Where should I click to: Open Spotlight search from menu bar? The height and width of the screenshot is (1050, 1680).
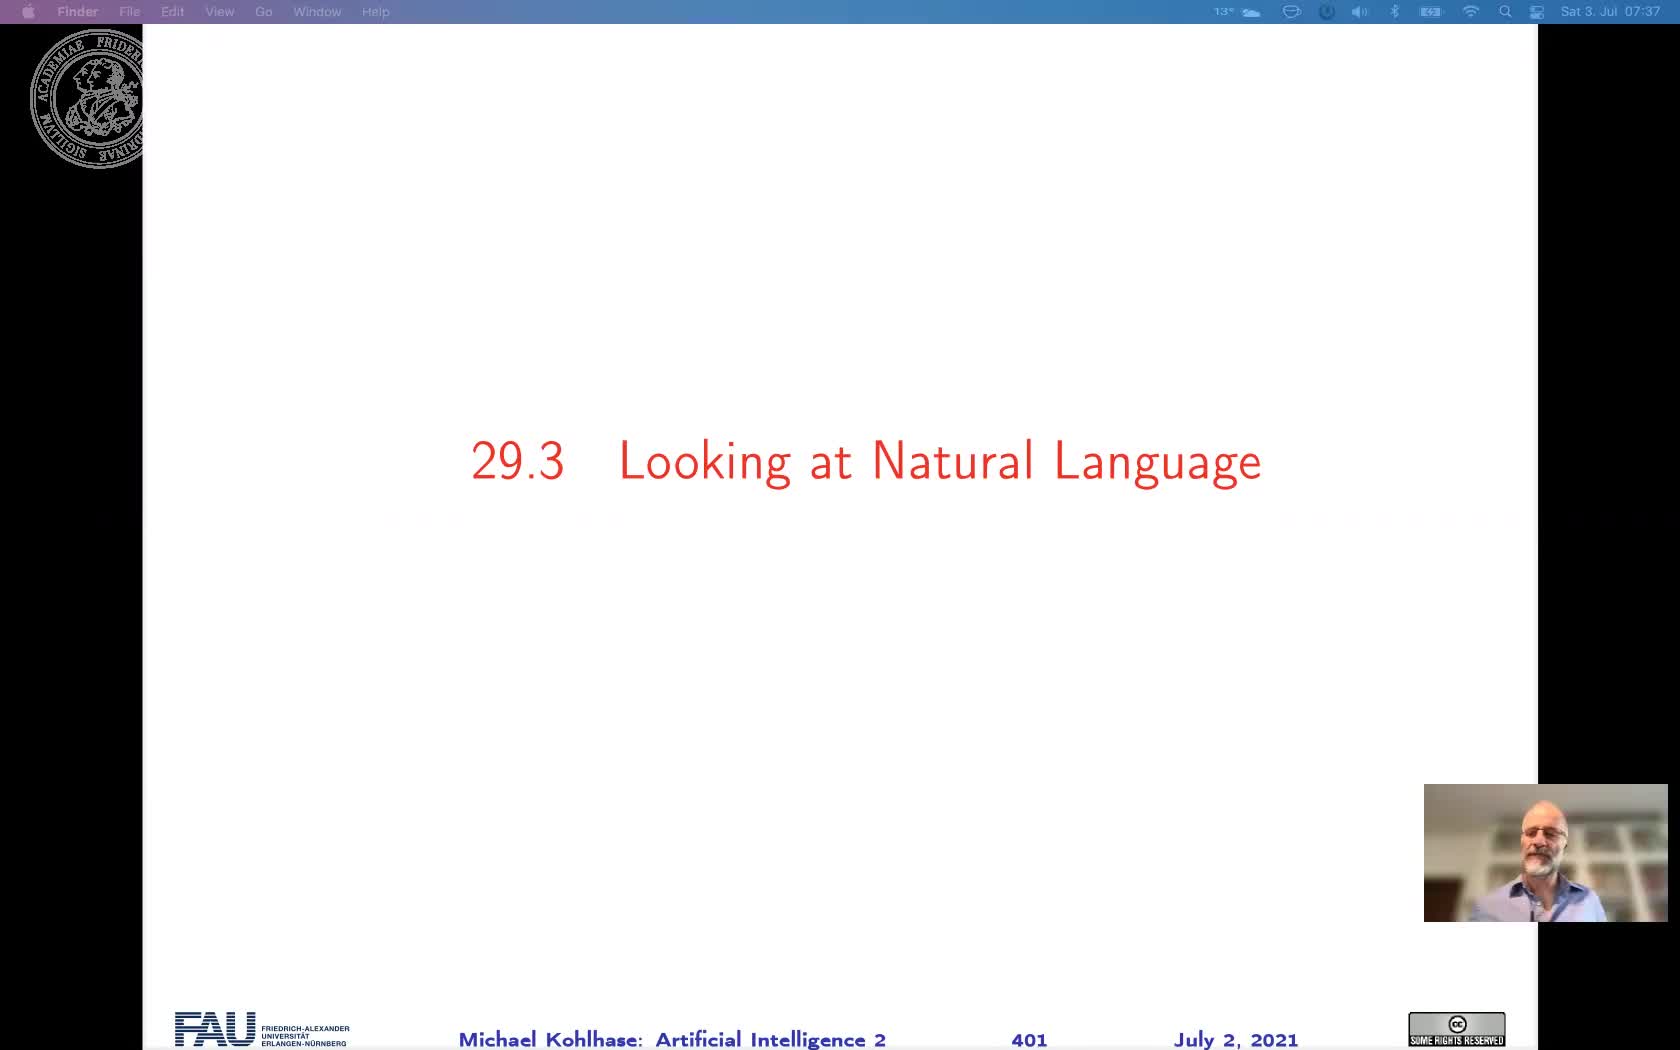[x=1504, y=12]
